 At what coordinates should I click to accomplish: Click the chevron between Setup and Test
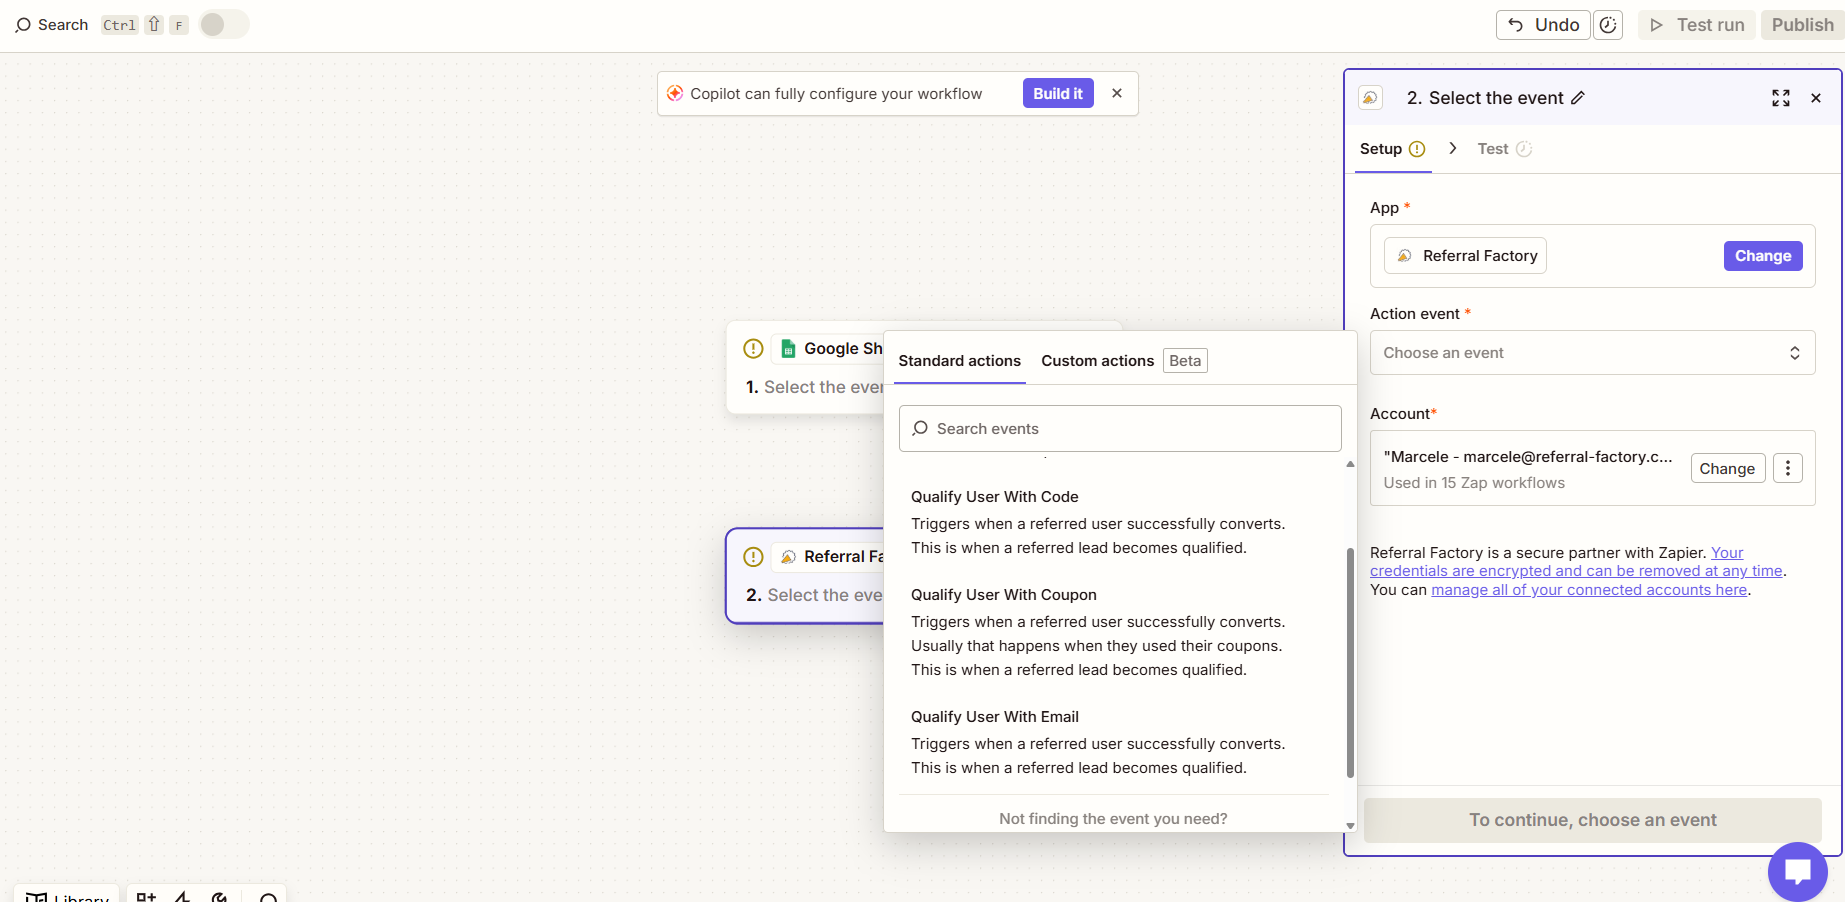[1453, 148]
